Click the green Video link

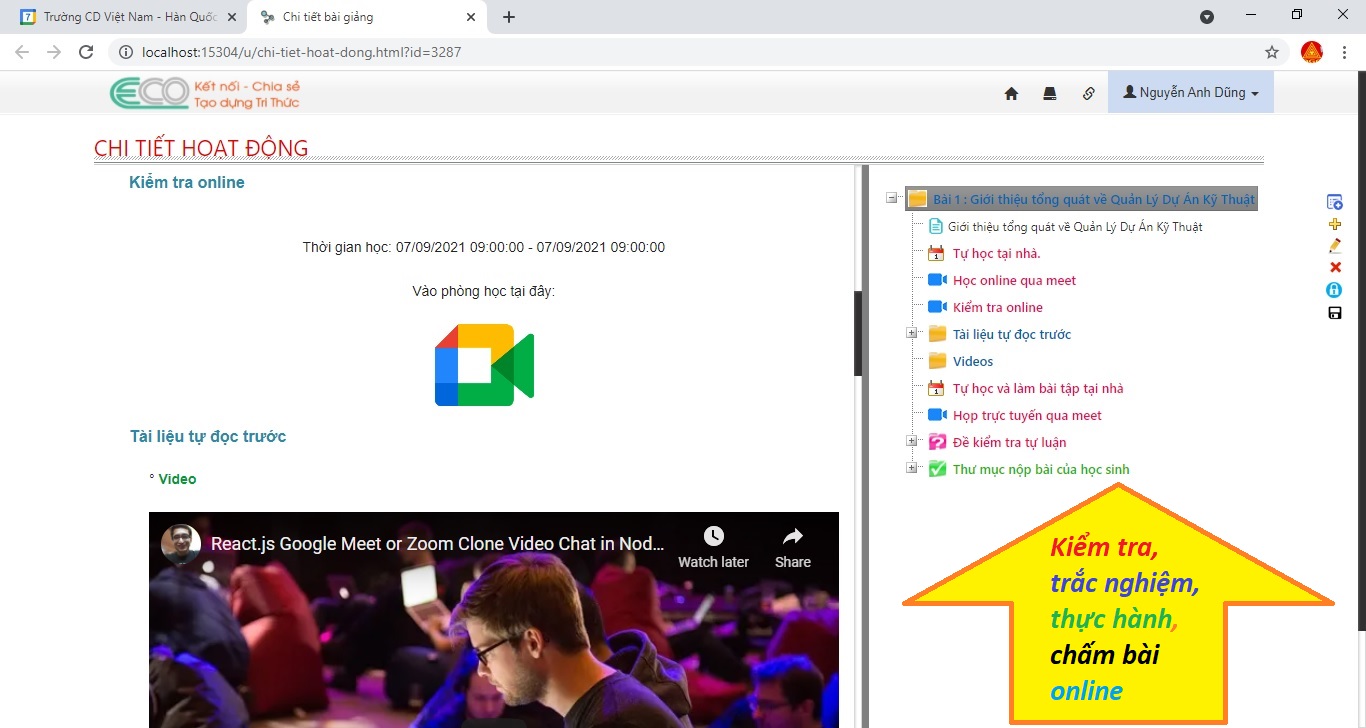click(x=177, y=479)
